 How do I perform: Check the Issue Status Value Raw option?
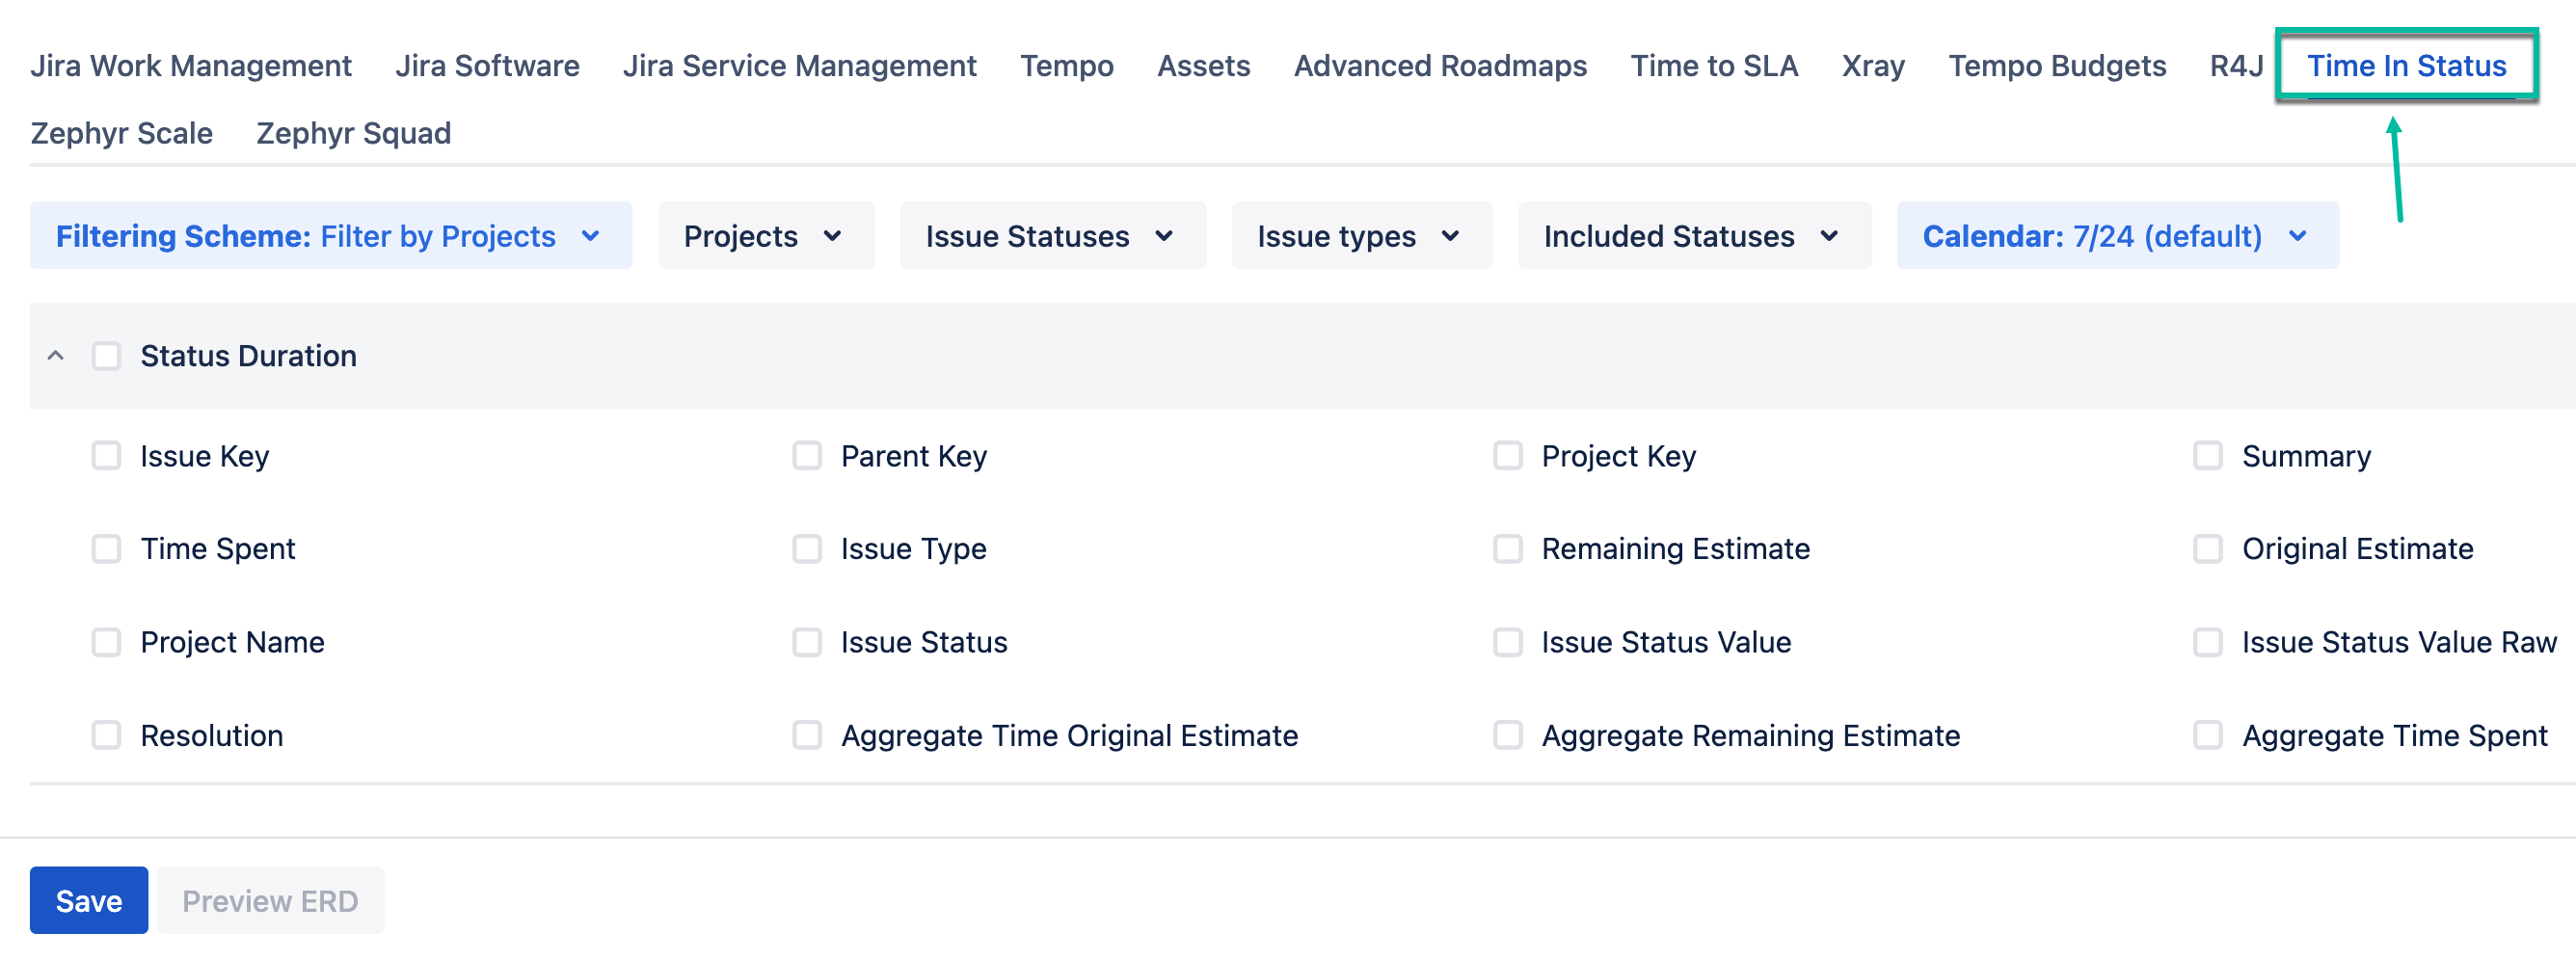point(2208,641)
